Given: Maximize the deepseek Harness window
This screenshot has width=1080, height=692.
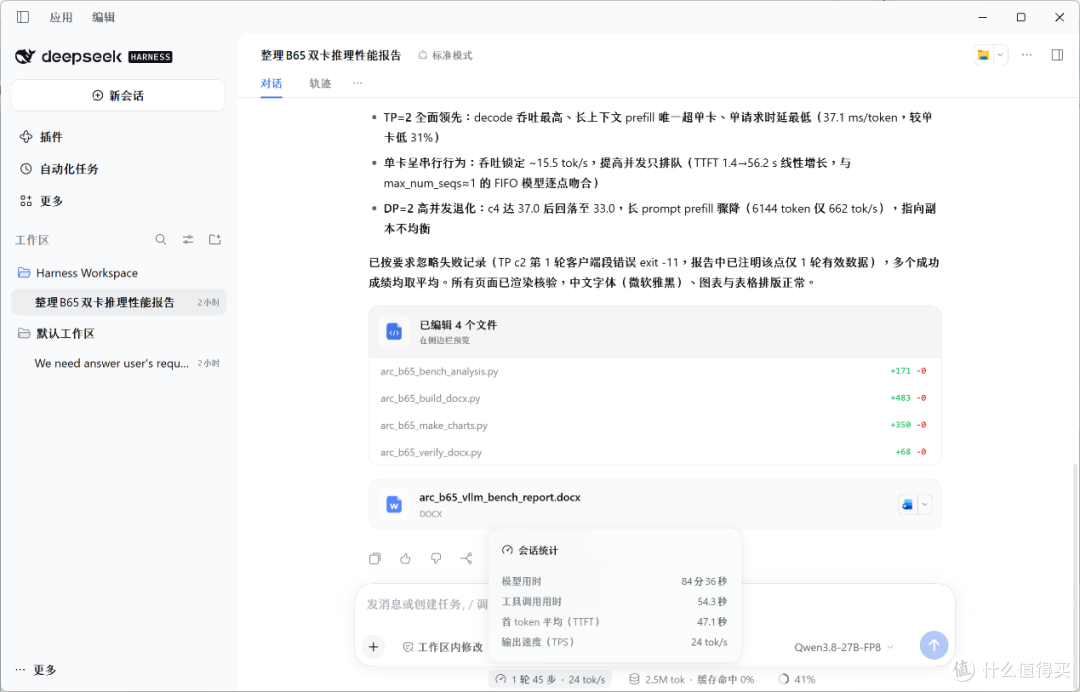Looking at the screenshot, I should [x=1021, y=17].
